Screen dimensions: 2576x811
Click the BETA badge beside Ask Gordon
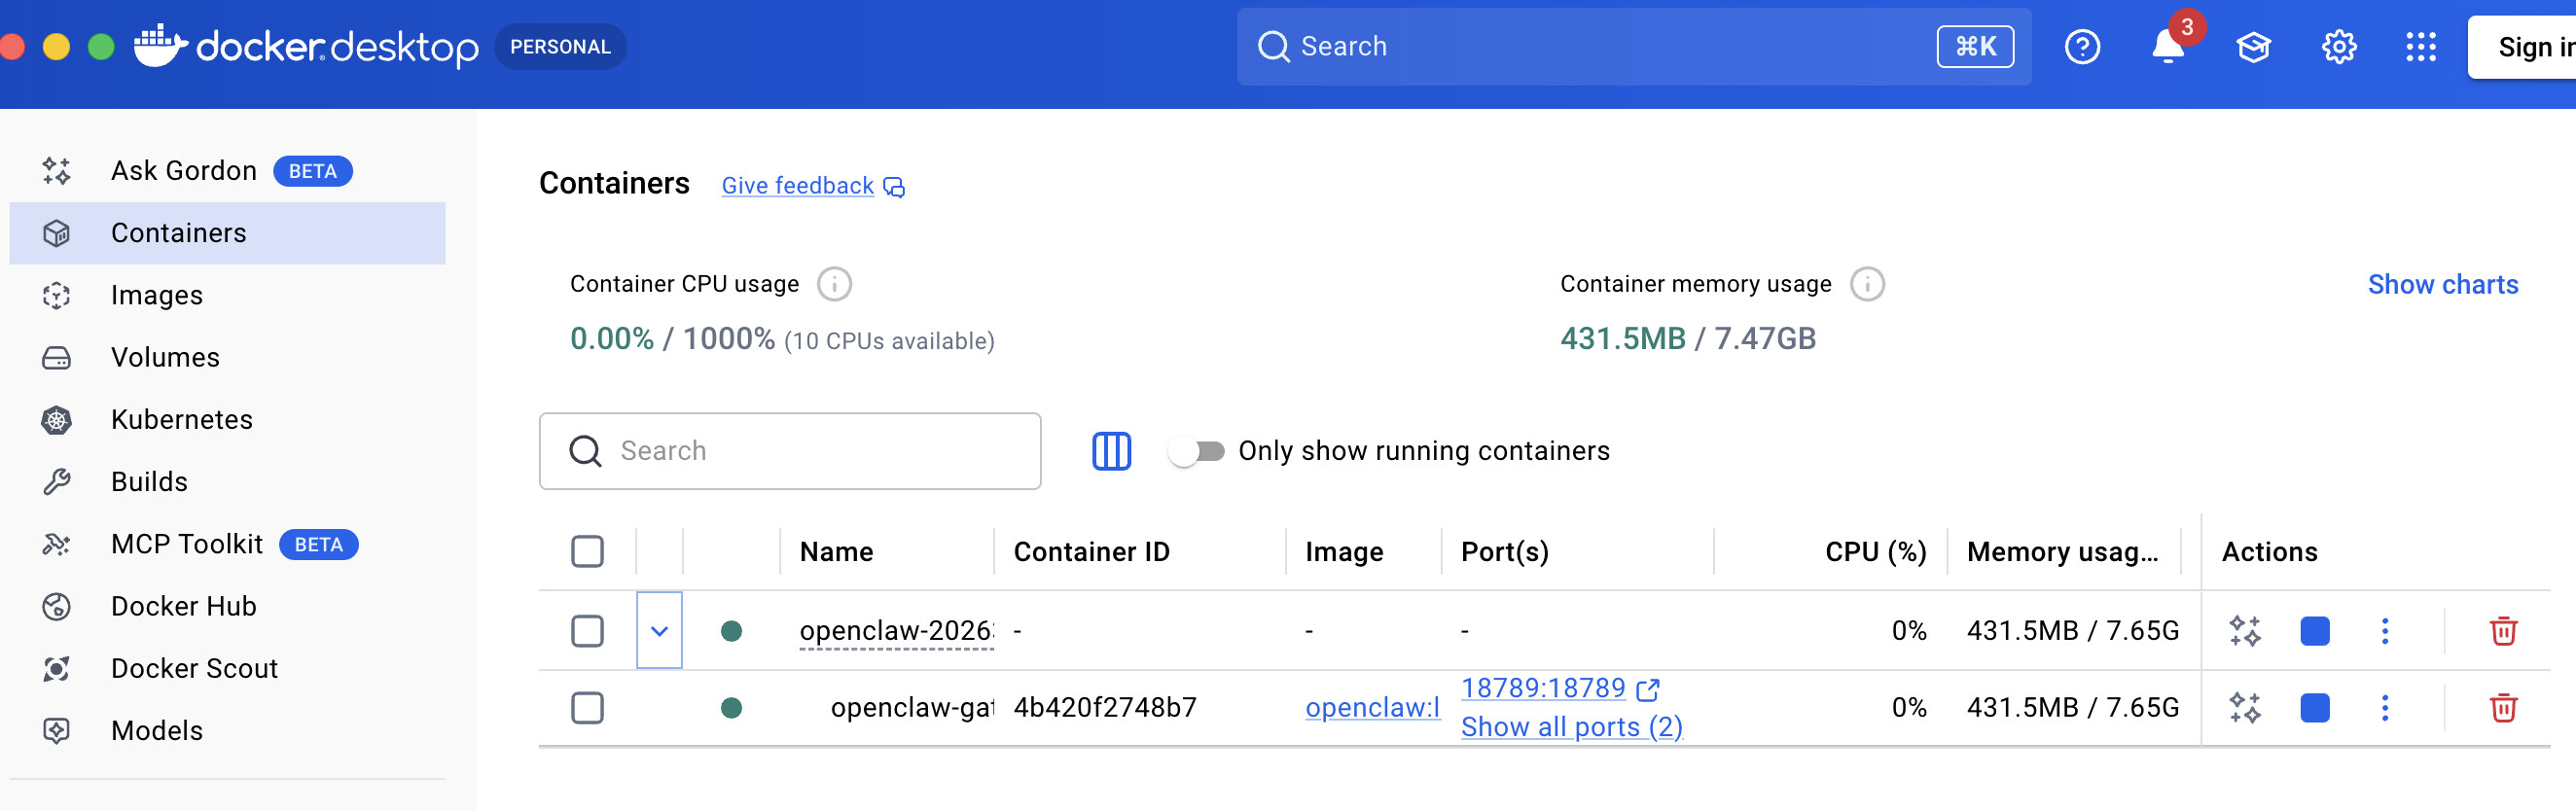[x=312, y=171]
